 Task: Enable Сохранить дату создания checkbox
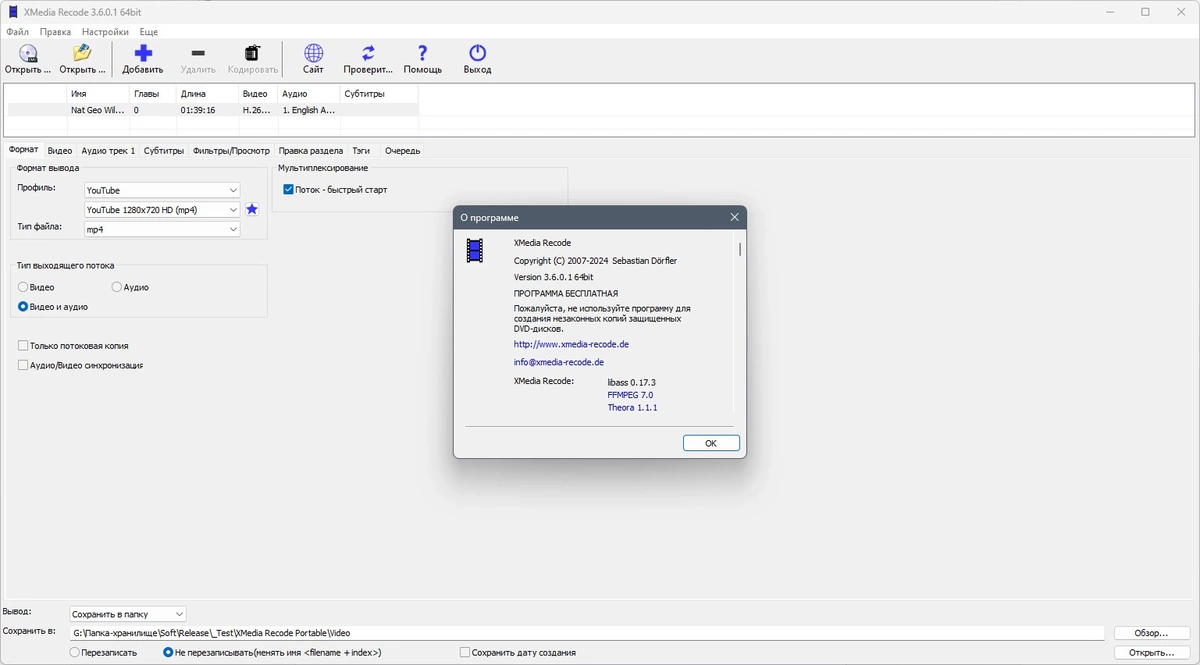(465, 652)
